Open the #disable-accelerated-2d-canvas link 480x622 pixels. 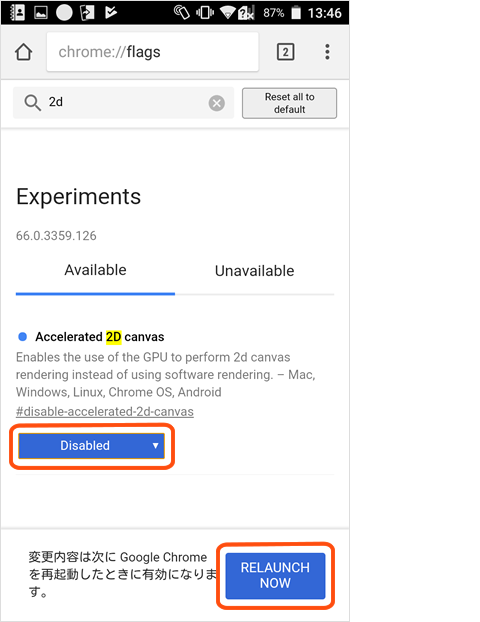pyautogui.click(x=105, y=411)
